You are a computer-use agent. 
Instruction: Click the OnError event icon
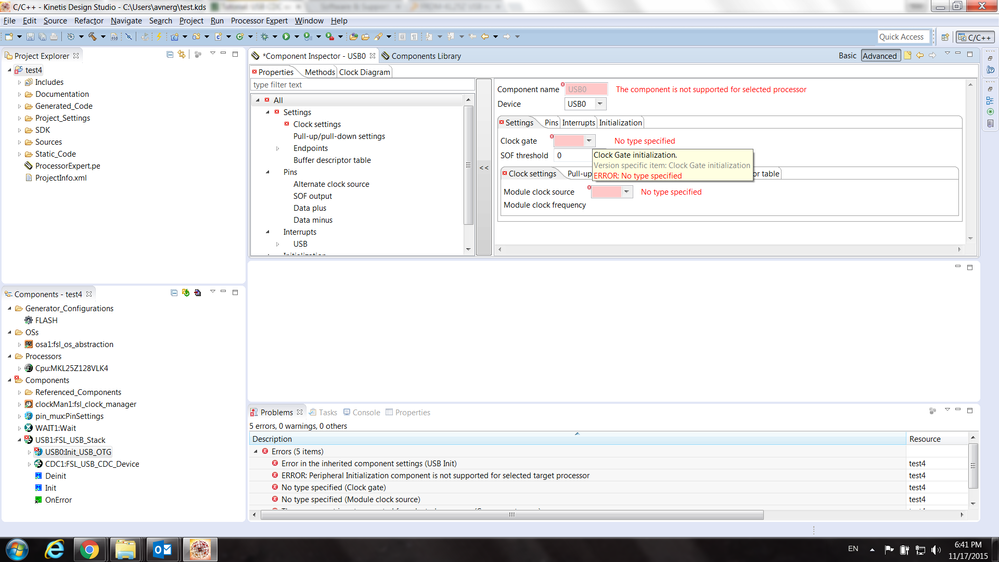[38, 500]
